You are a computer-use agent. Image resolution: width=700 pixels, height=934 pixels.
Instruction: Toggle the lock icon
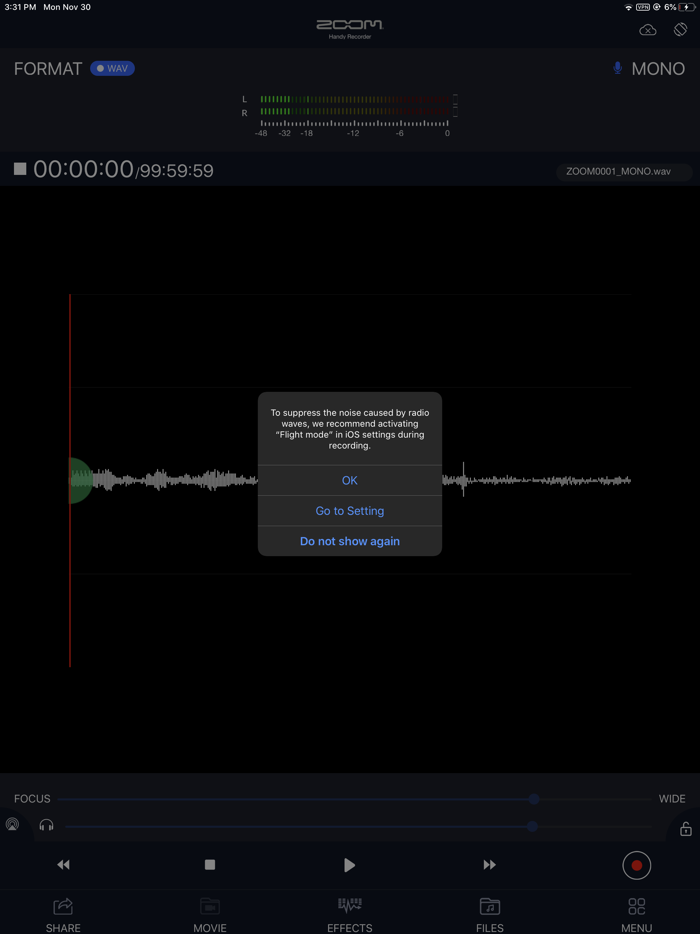click(686, 828)
